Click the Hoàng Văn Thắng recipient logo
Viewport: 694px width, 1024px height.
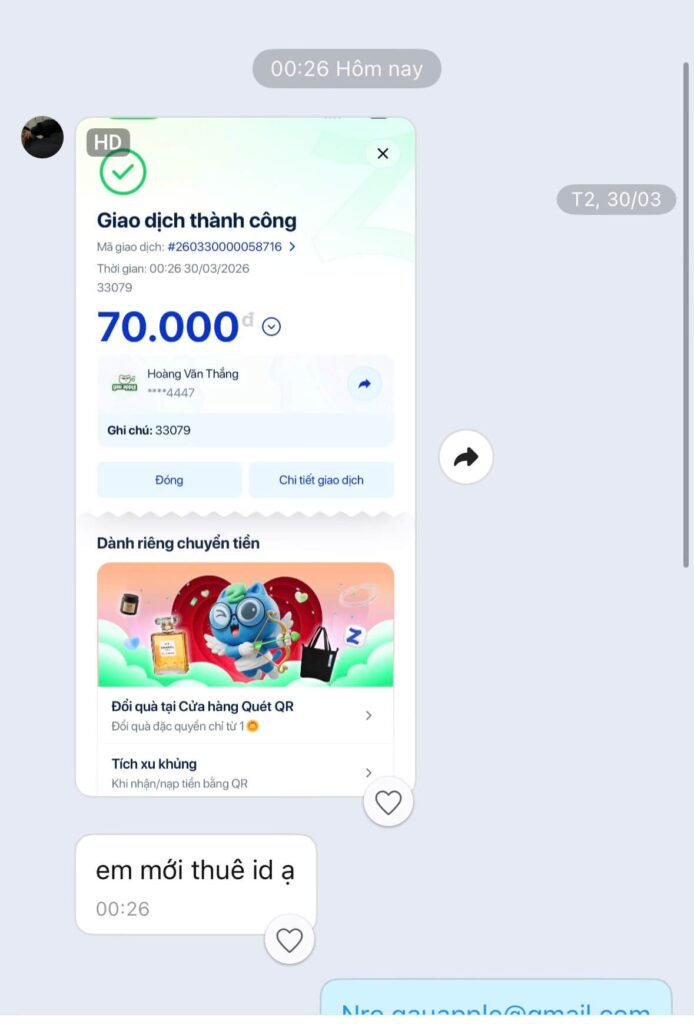click(x=125, y=383)
